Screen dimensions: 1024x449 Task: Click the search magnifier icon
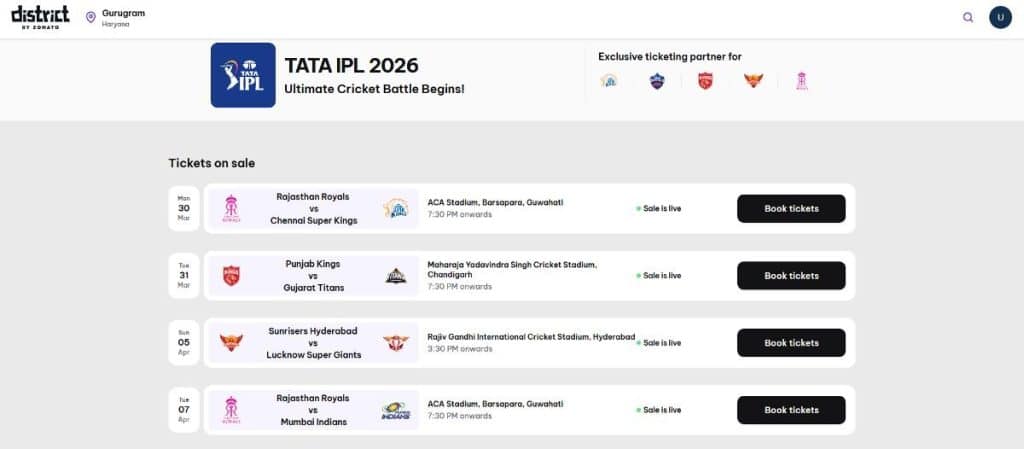[x=968, y=17]
